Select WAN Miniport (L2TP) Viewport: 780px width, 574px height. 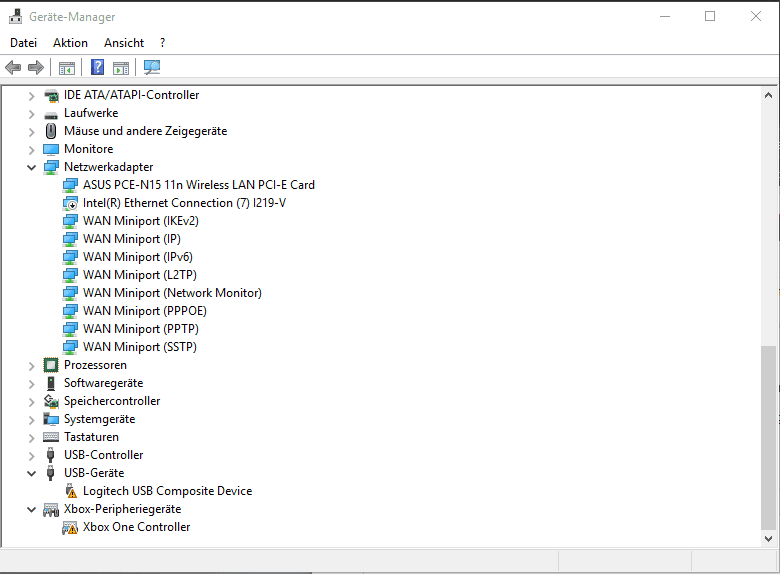point(140,275)
